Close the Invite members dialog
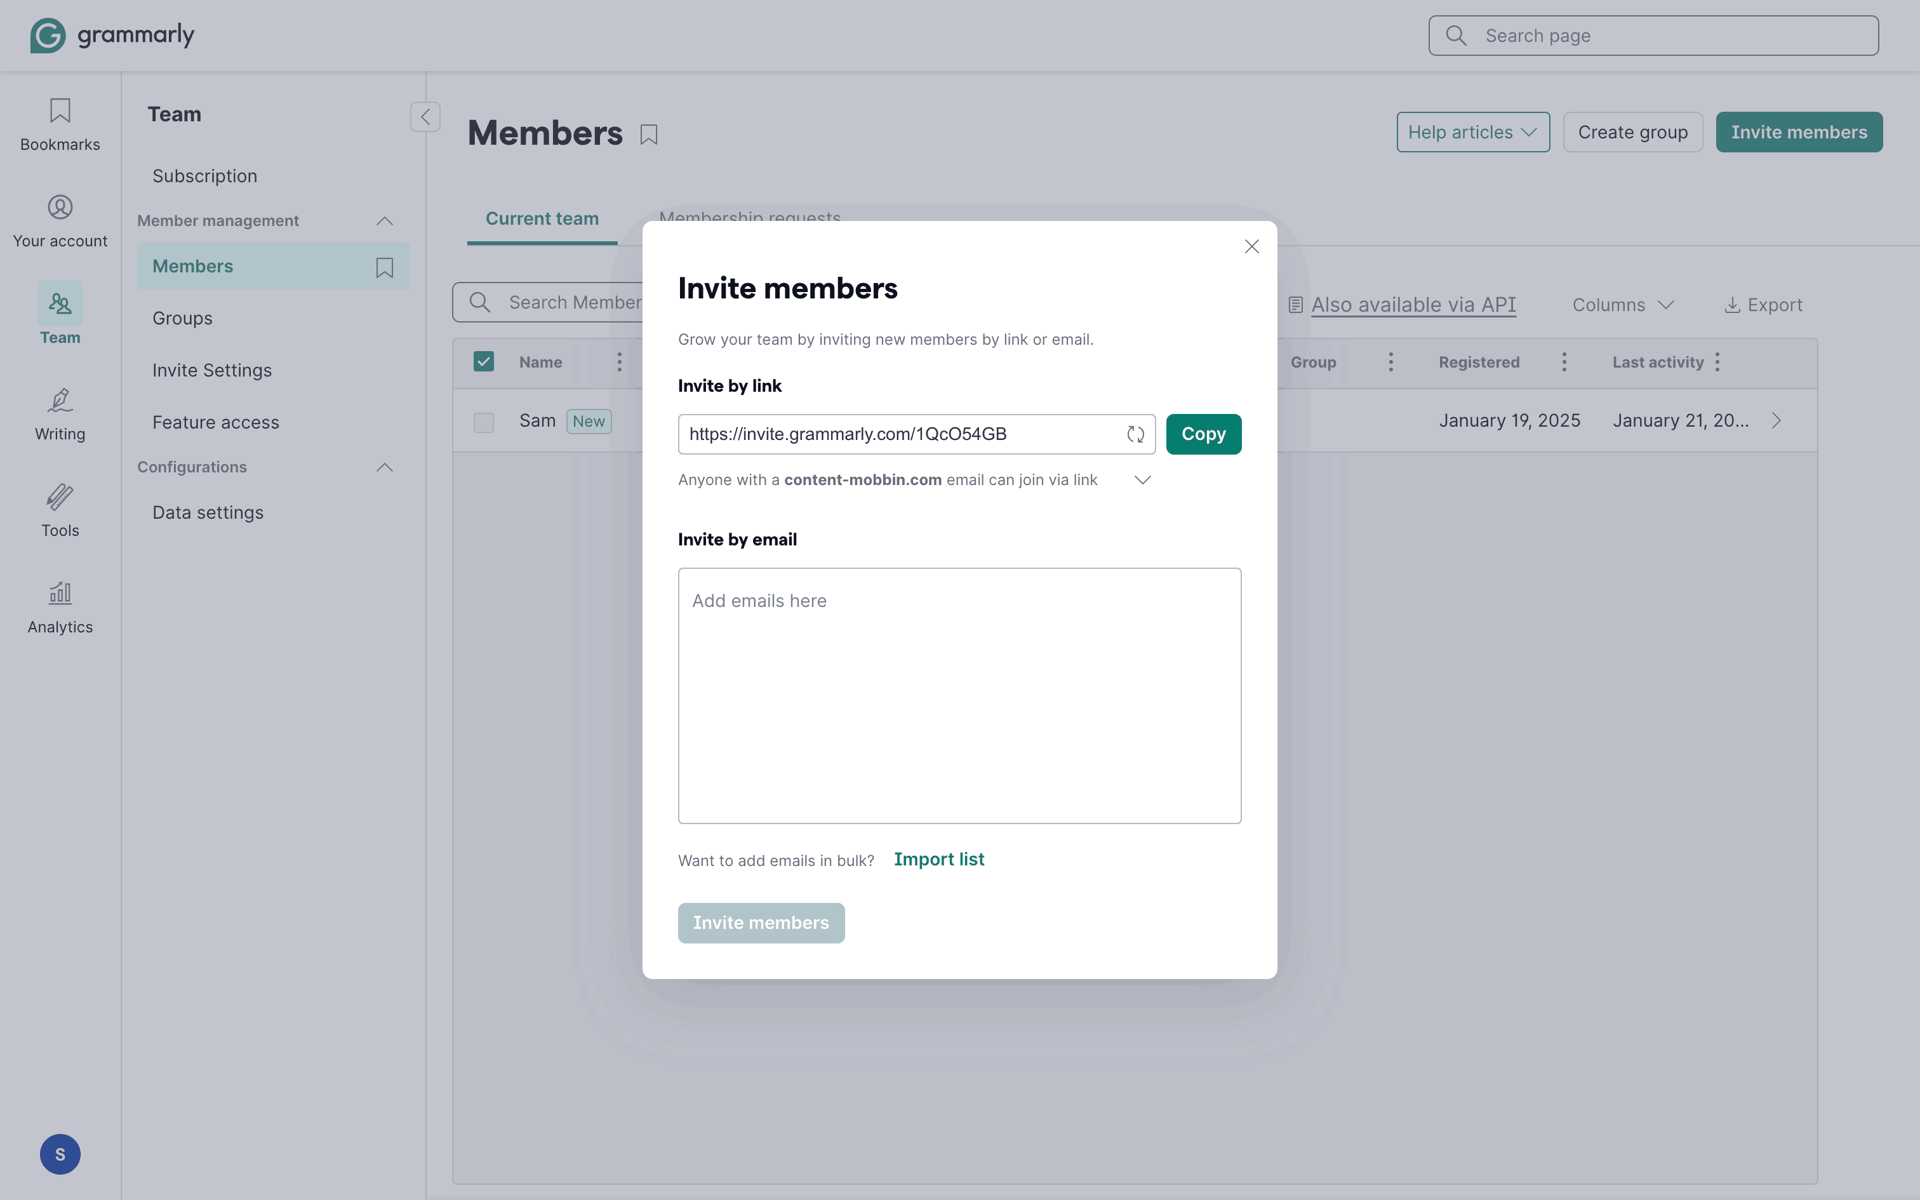The image size is (1920, 1200). [1251, 246]
